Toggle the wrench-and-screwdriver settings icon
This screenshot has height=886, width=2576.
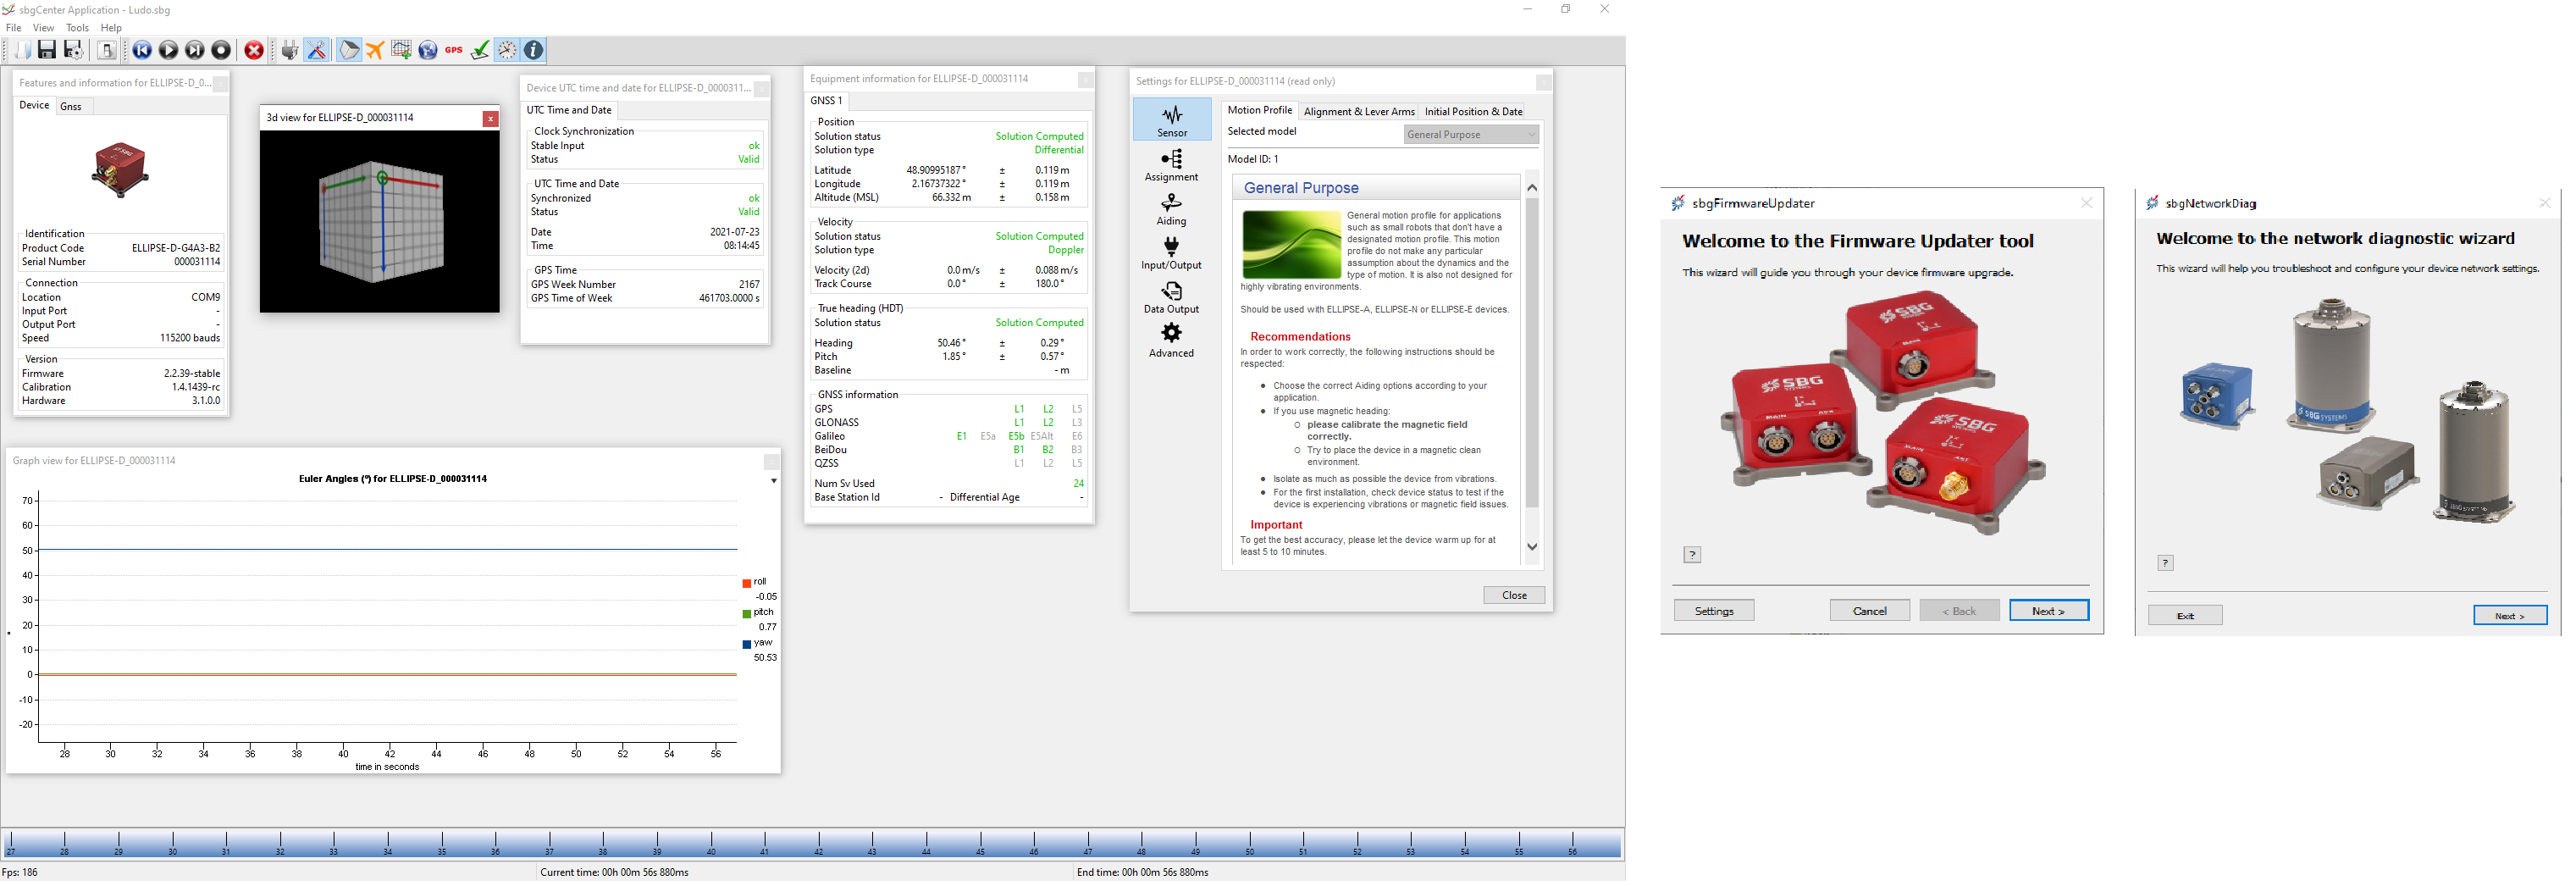point(317,50)
